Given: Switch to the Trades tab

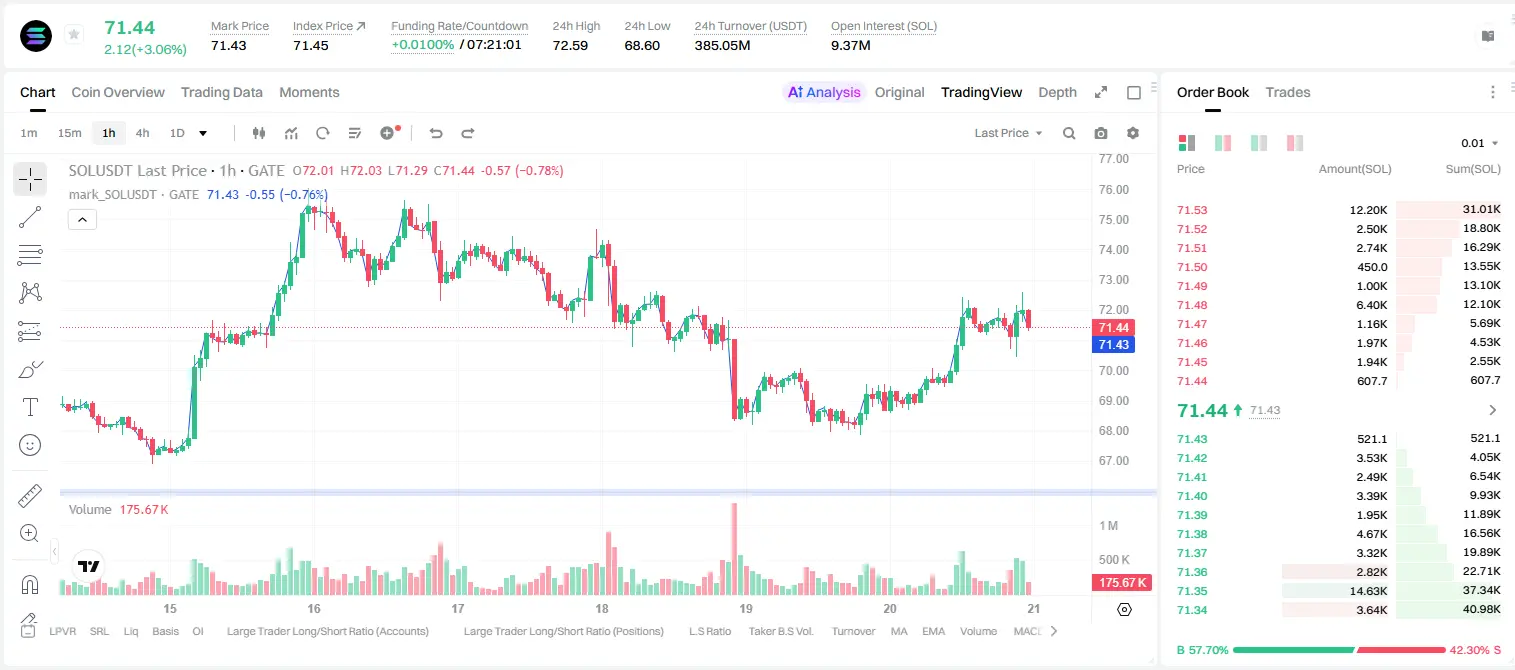Looking at the screenshot, I should pos(1287,92).
